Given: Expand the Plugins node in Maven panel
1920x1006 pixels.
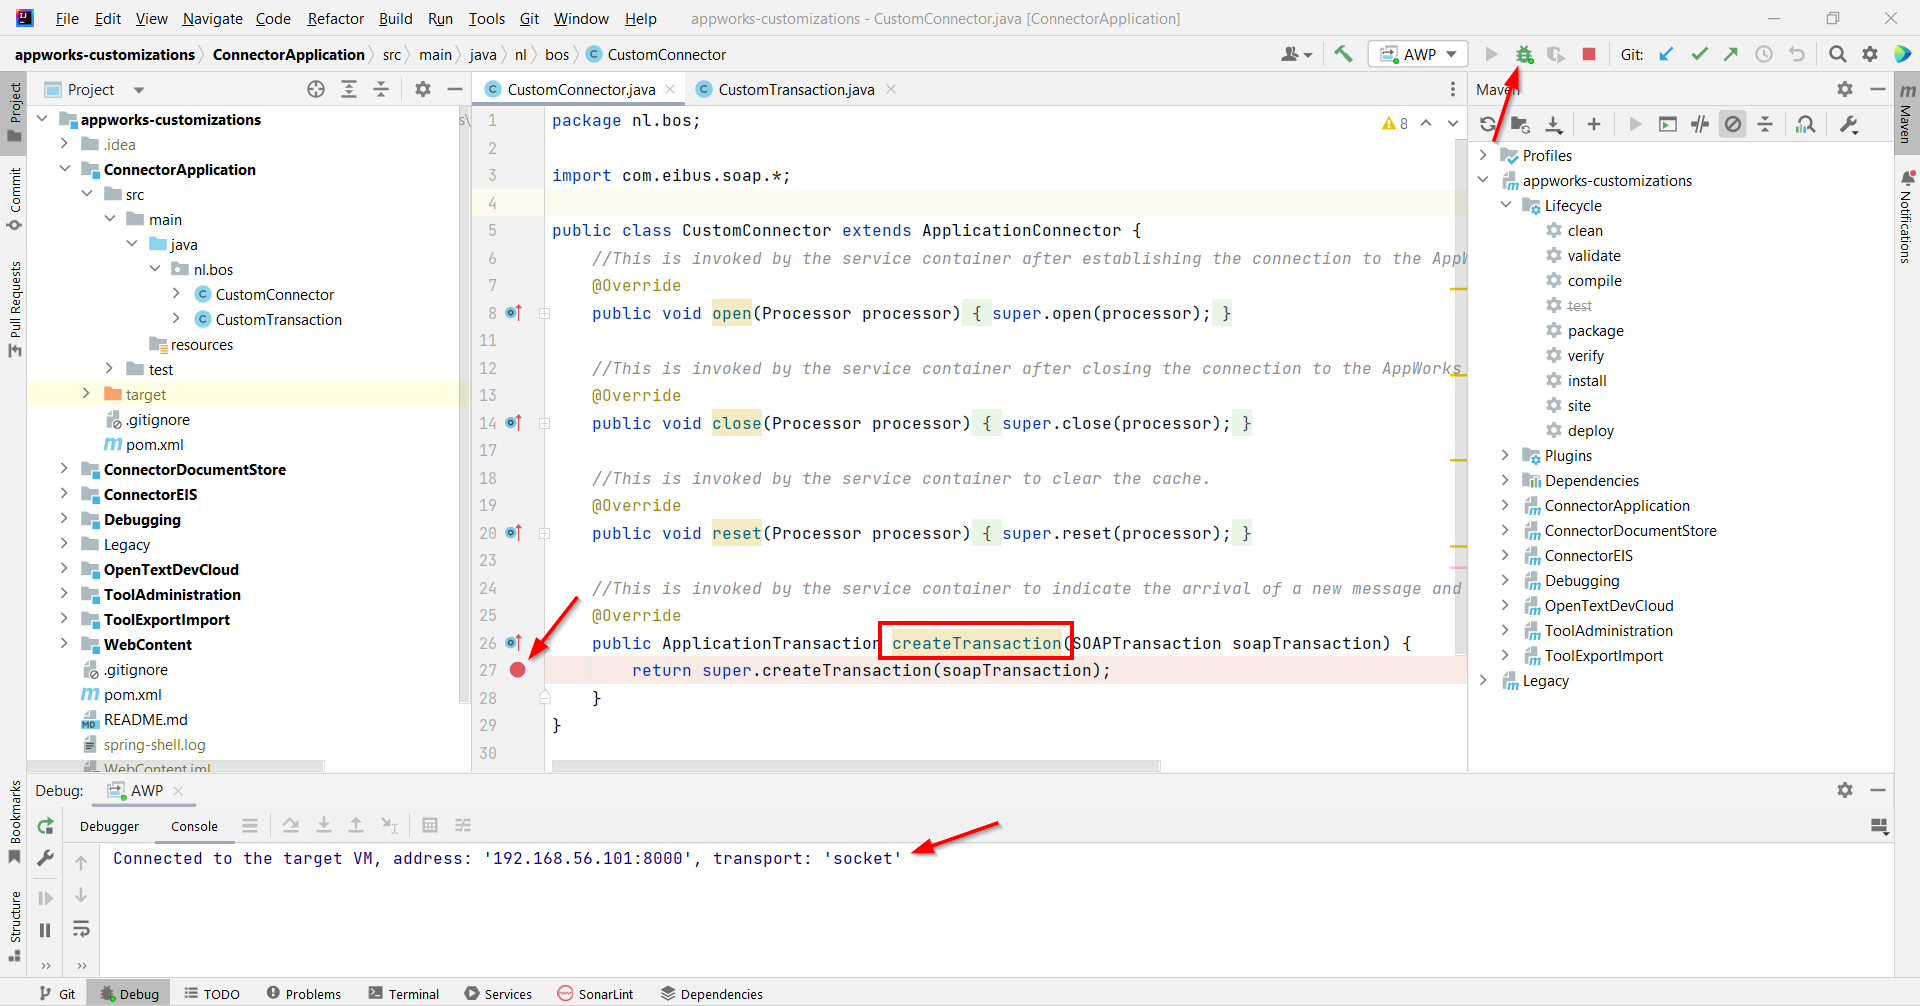Looking at the screenshot, I should pos(1505,456).
